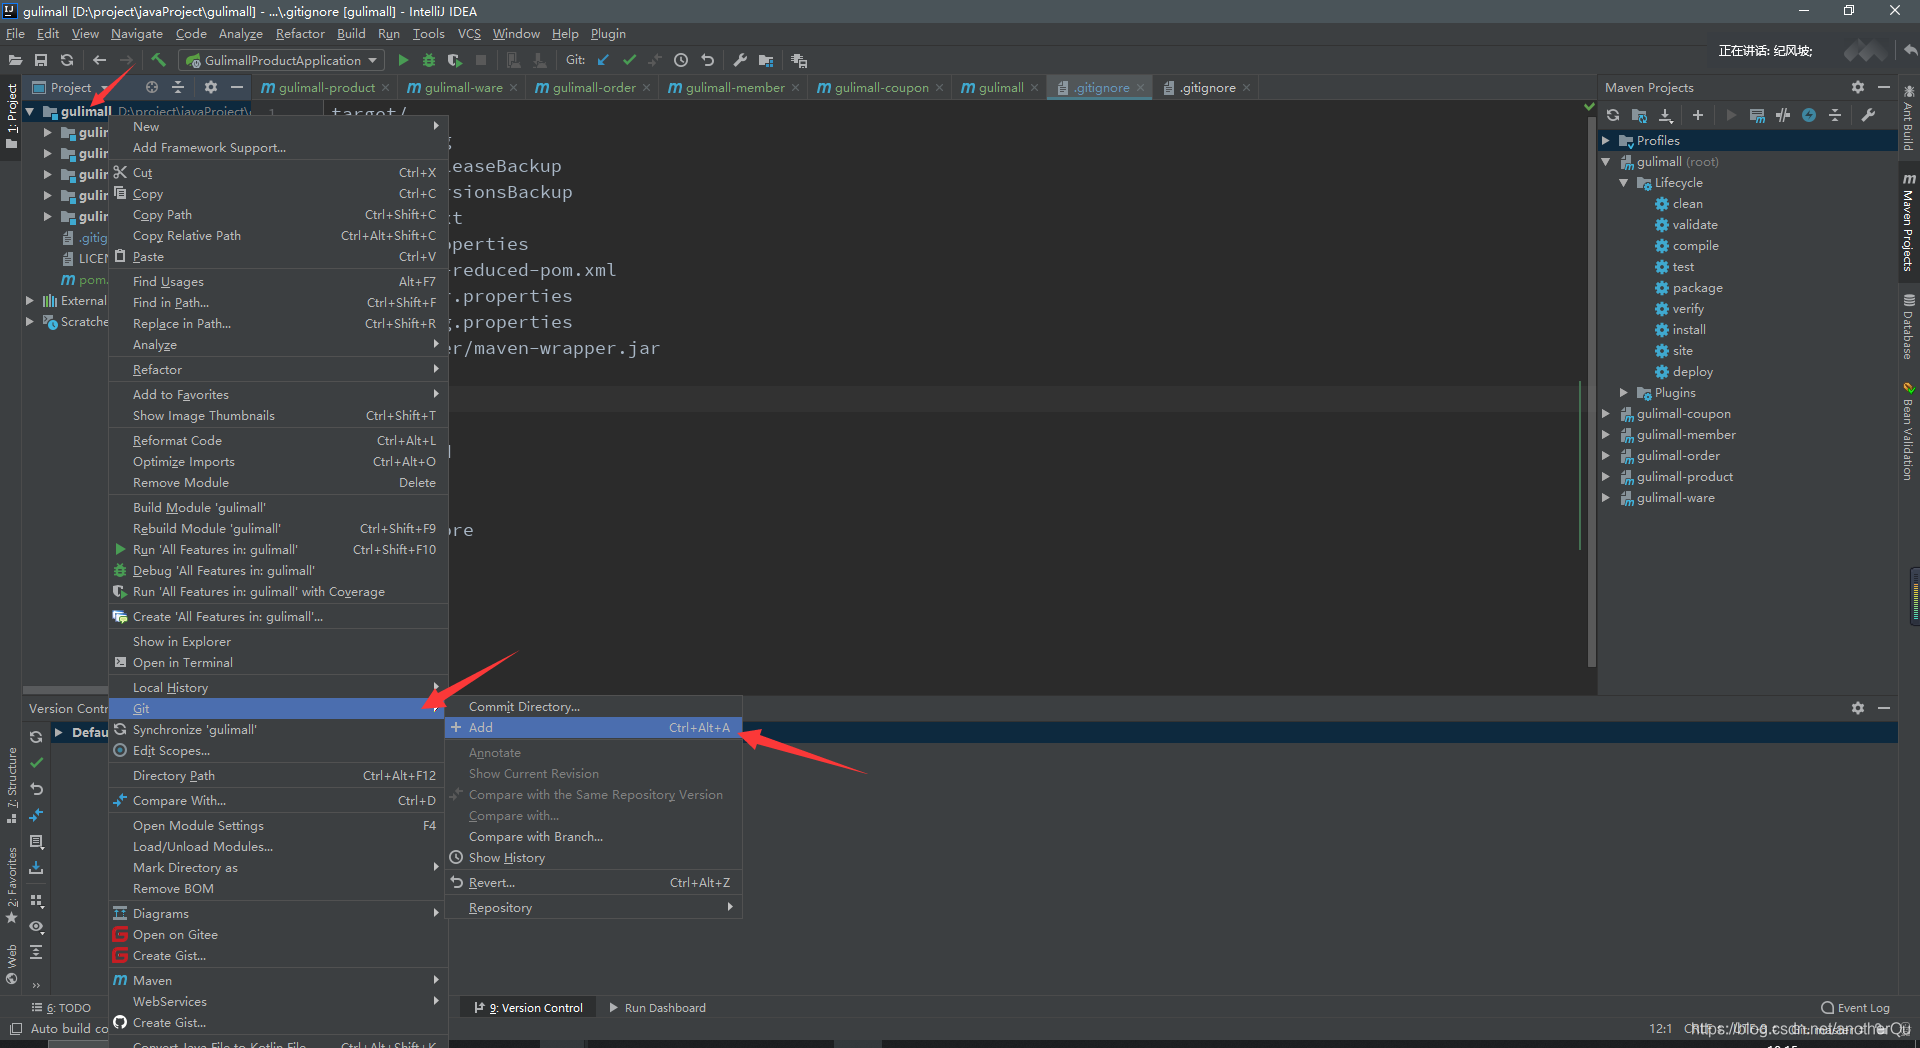Expand Default changelist in Version Control
Screen dimensions: 1920x1048
(58, 733)
